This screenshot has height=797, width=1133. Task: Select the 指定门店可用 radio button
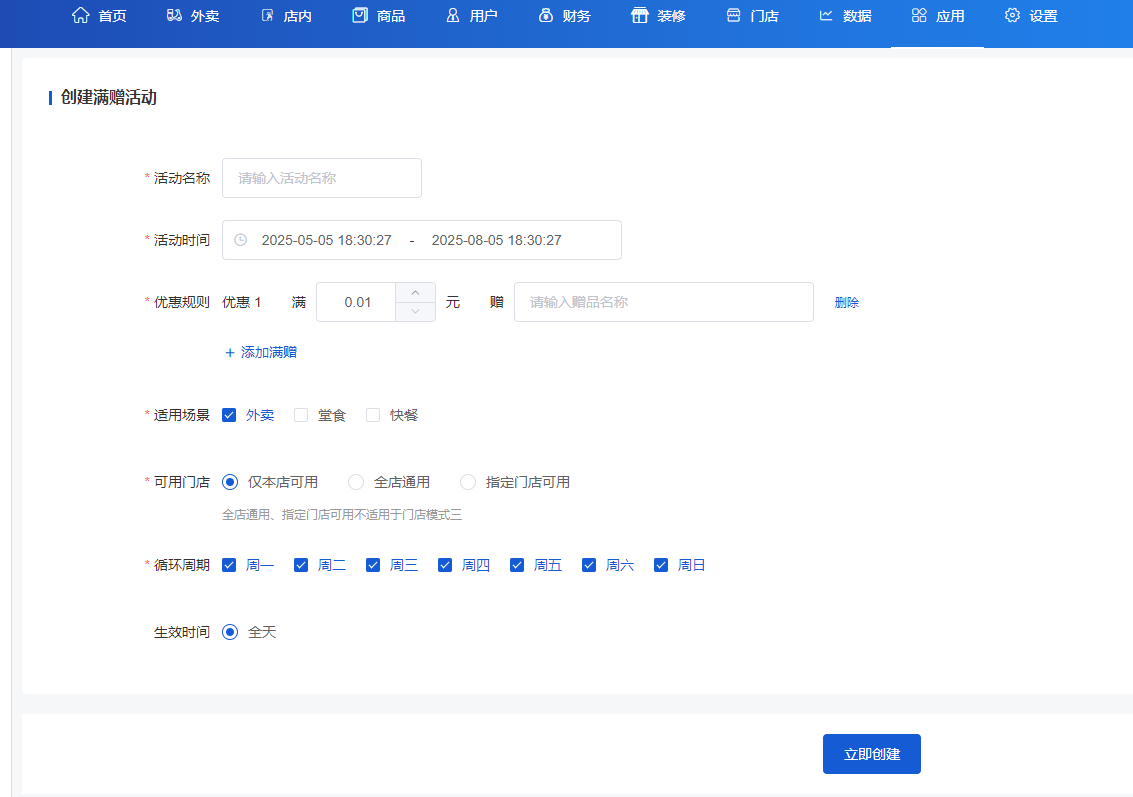tap(468, 482)
